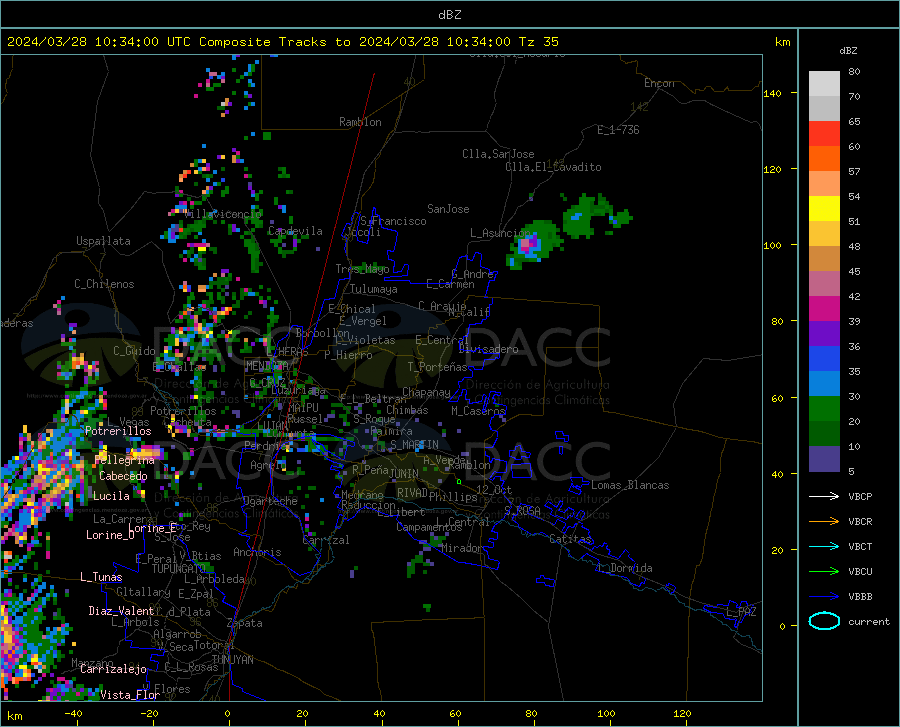
Task: Click the Vista_Flor place label
Action: tap(130, 695)
